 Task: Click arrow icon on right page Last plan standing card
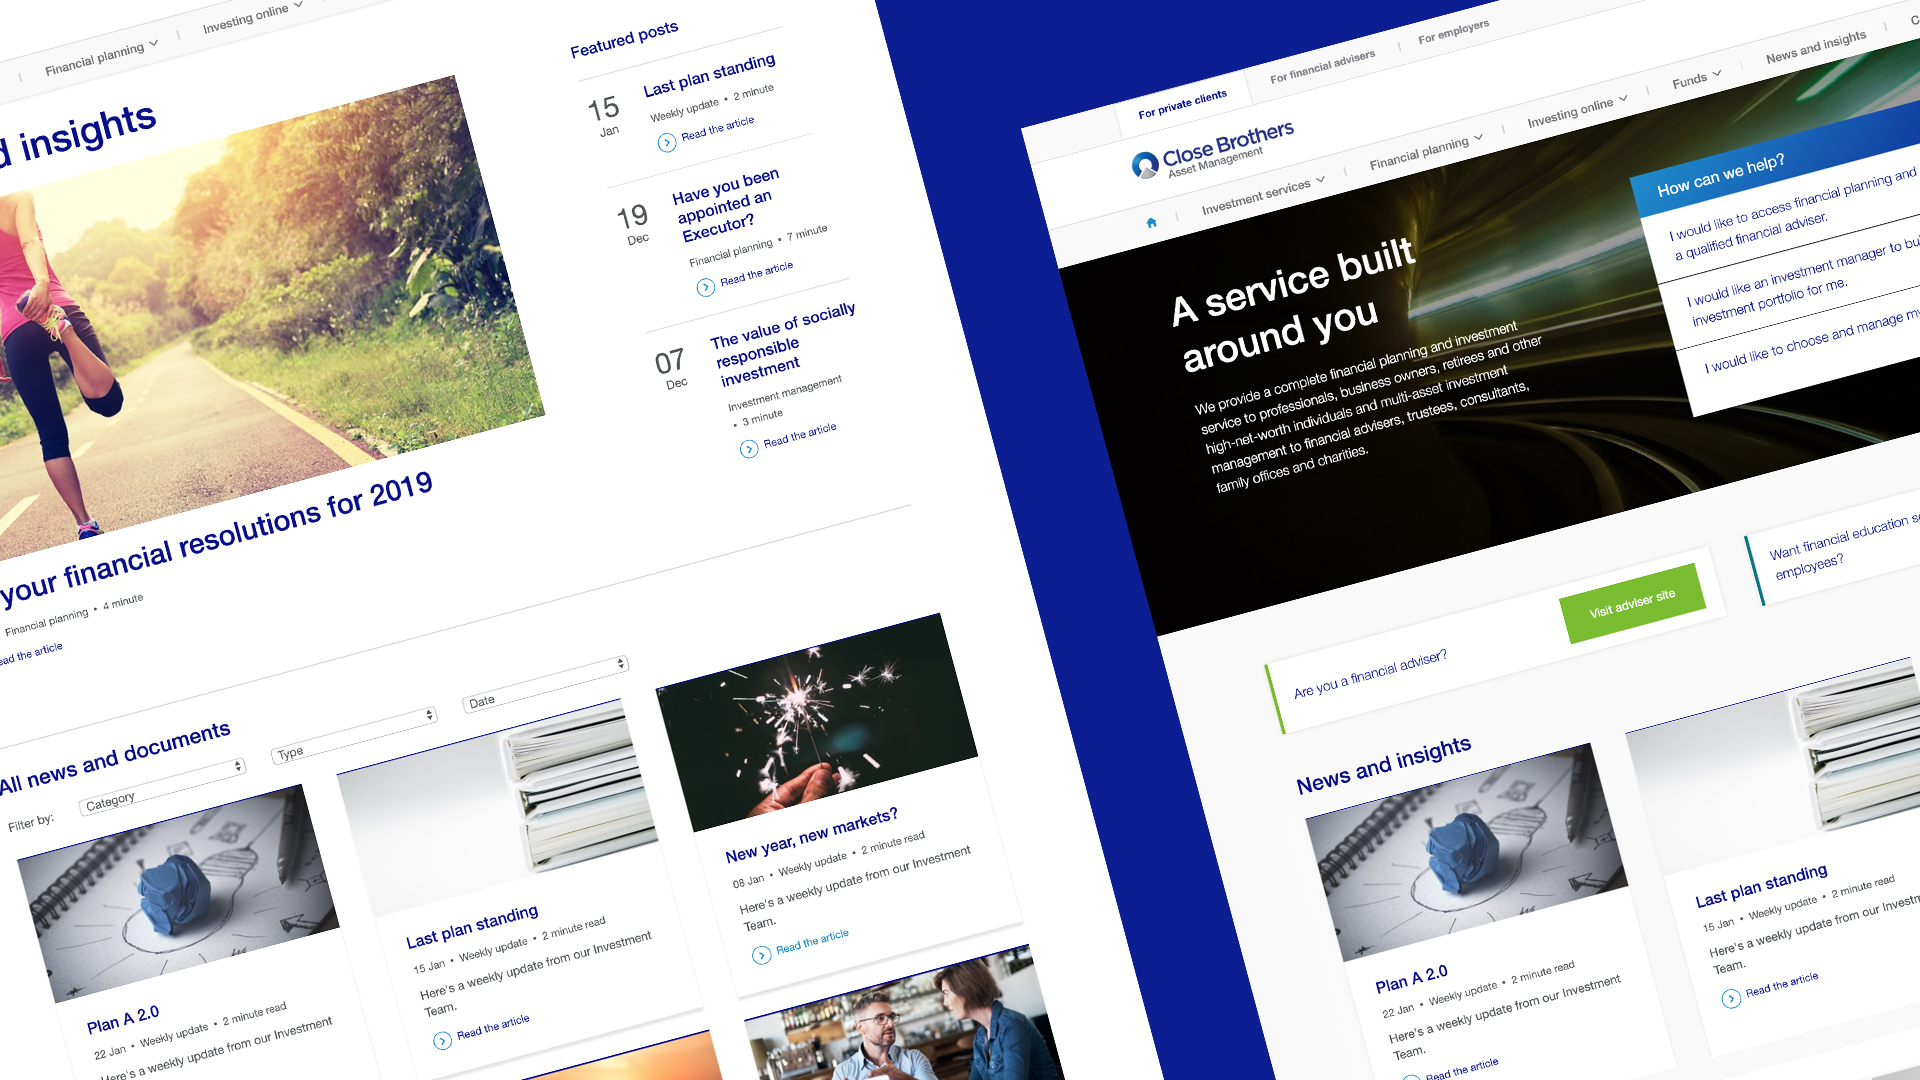1731,998
